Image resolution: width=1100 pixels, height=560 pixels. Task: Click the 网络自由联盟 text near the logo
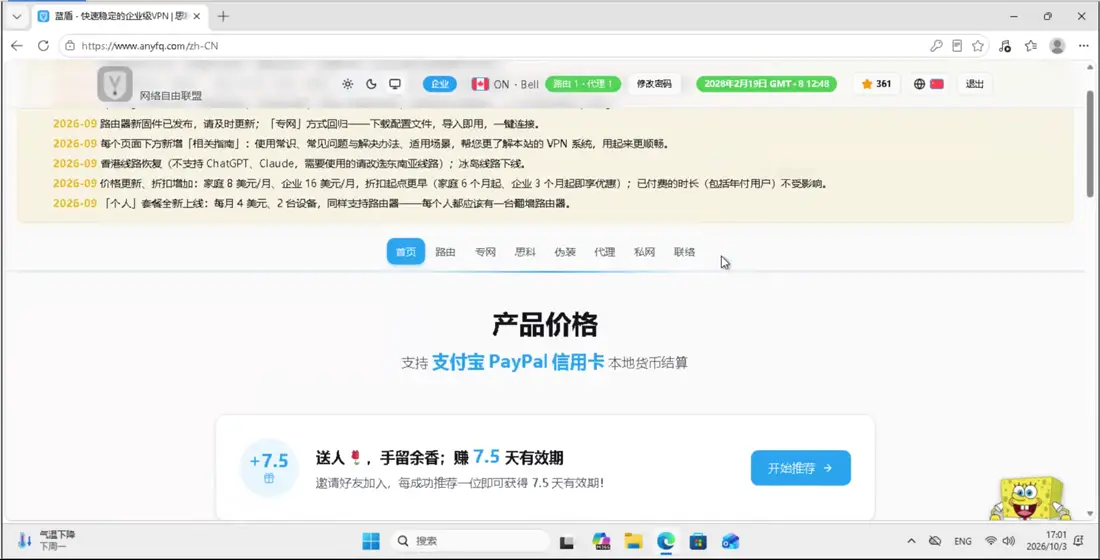(x=170, y=96)
